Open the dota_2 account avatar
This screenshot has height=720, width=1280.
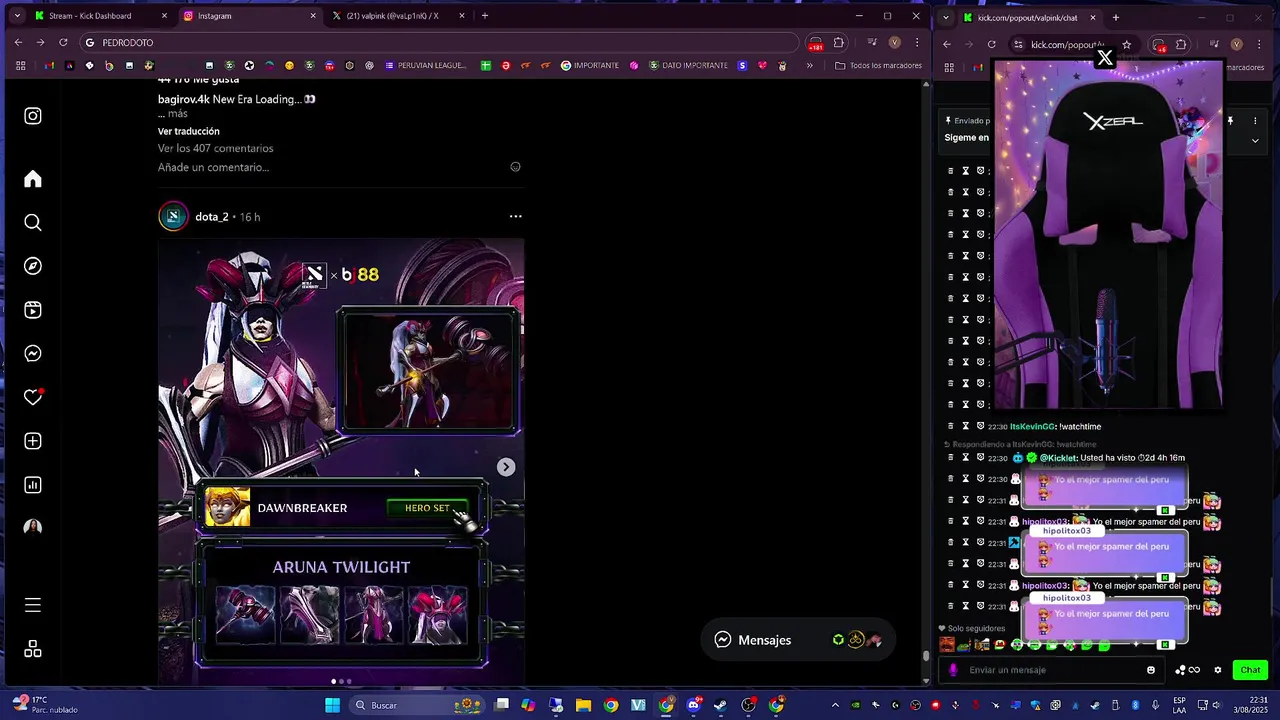(x=173, y=216)
